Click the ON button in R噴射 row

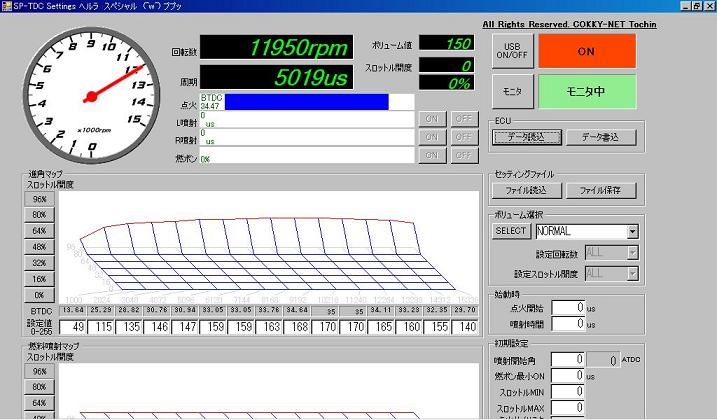point(432,137)
